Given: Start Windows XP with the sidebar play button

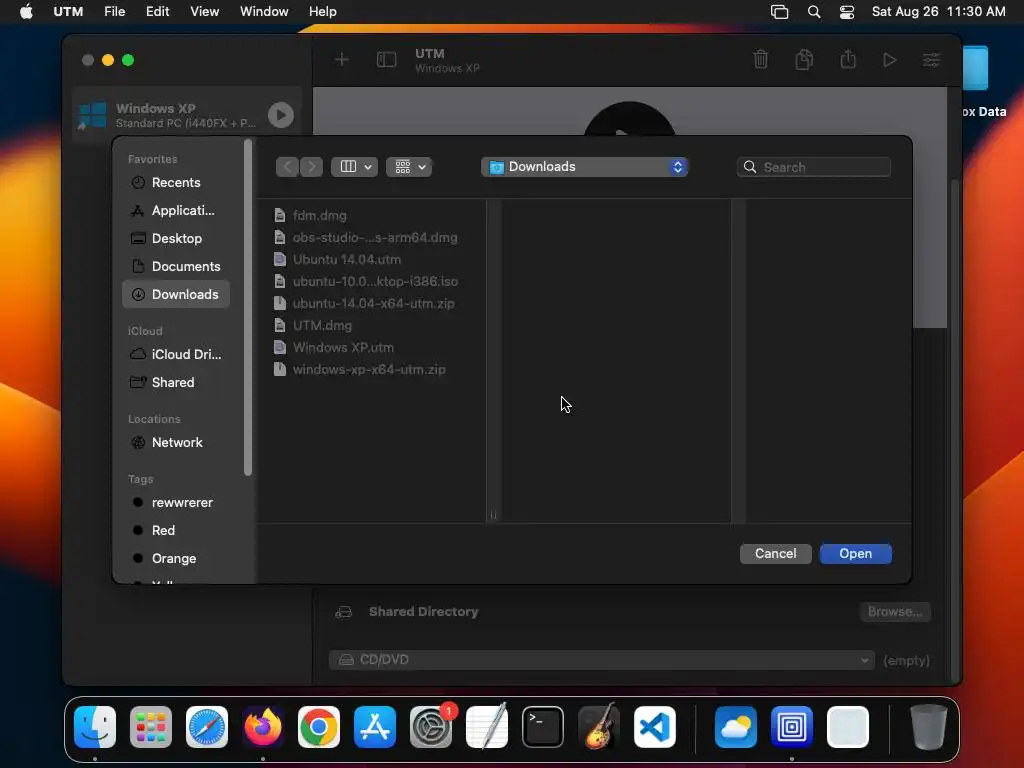Looking at the screenshot, I should 281,115.
